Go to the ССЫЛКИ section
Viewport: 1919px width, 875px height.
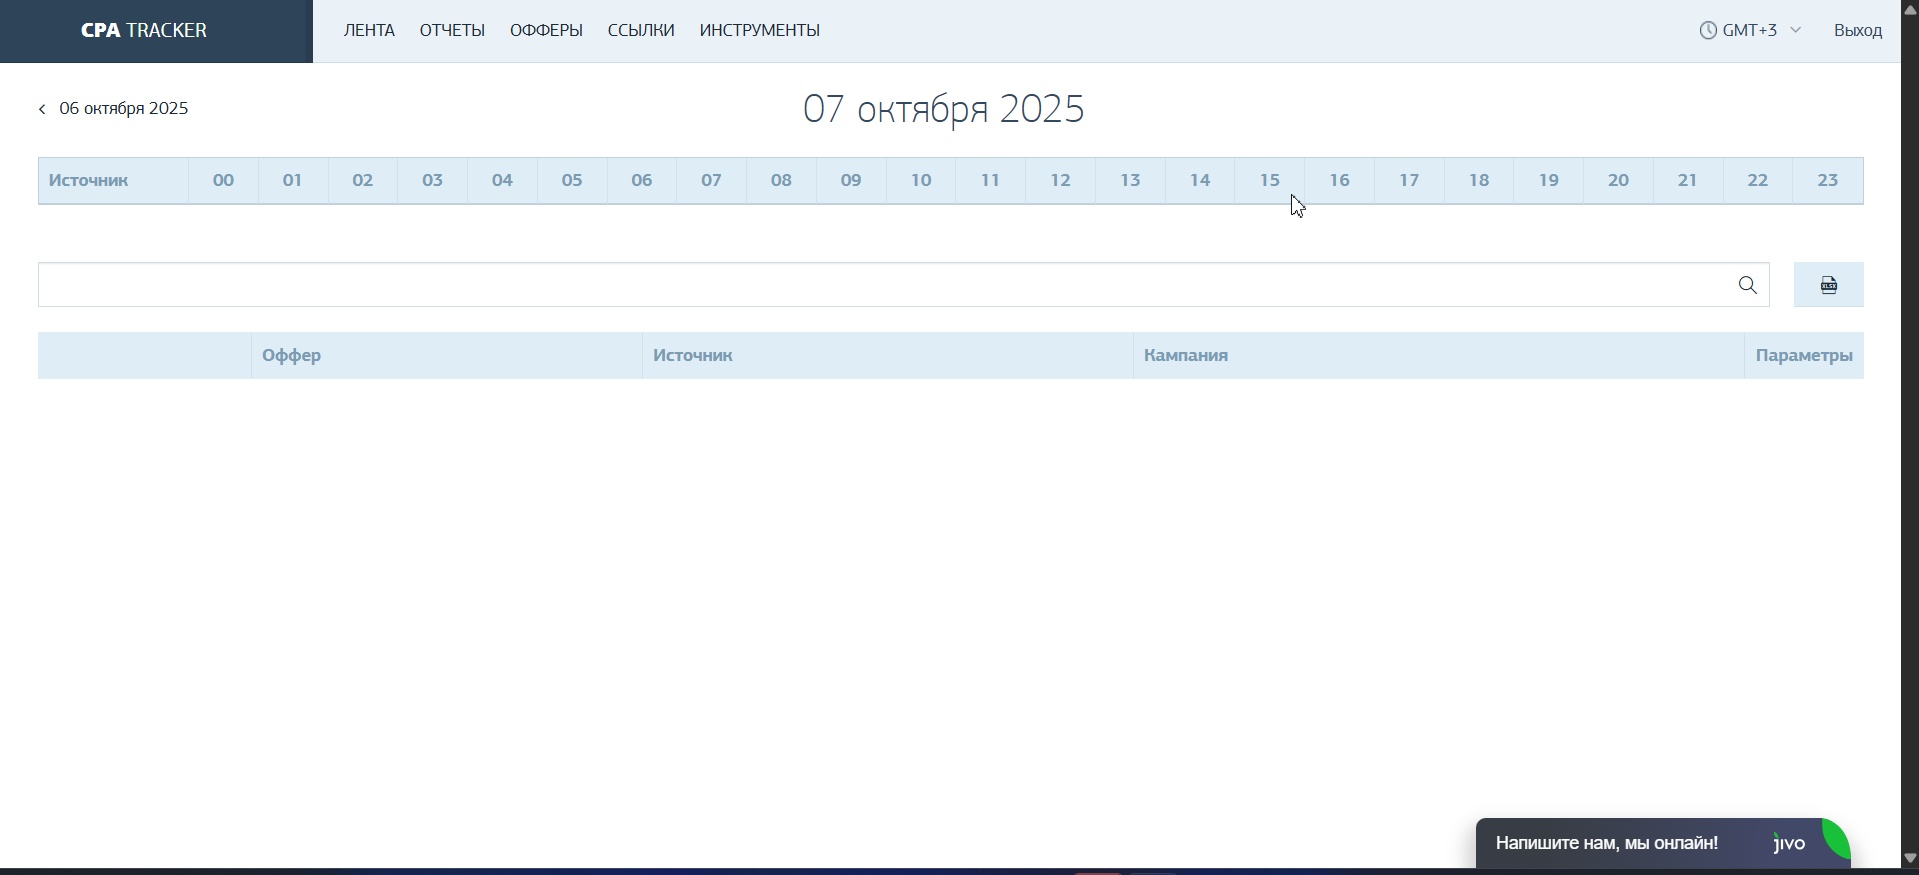pos(641,31)
